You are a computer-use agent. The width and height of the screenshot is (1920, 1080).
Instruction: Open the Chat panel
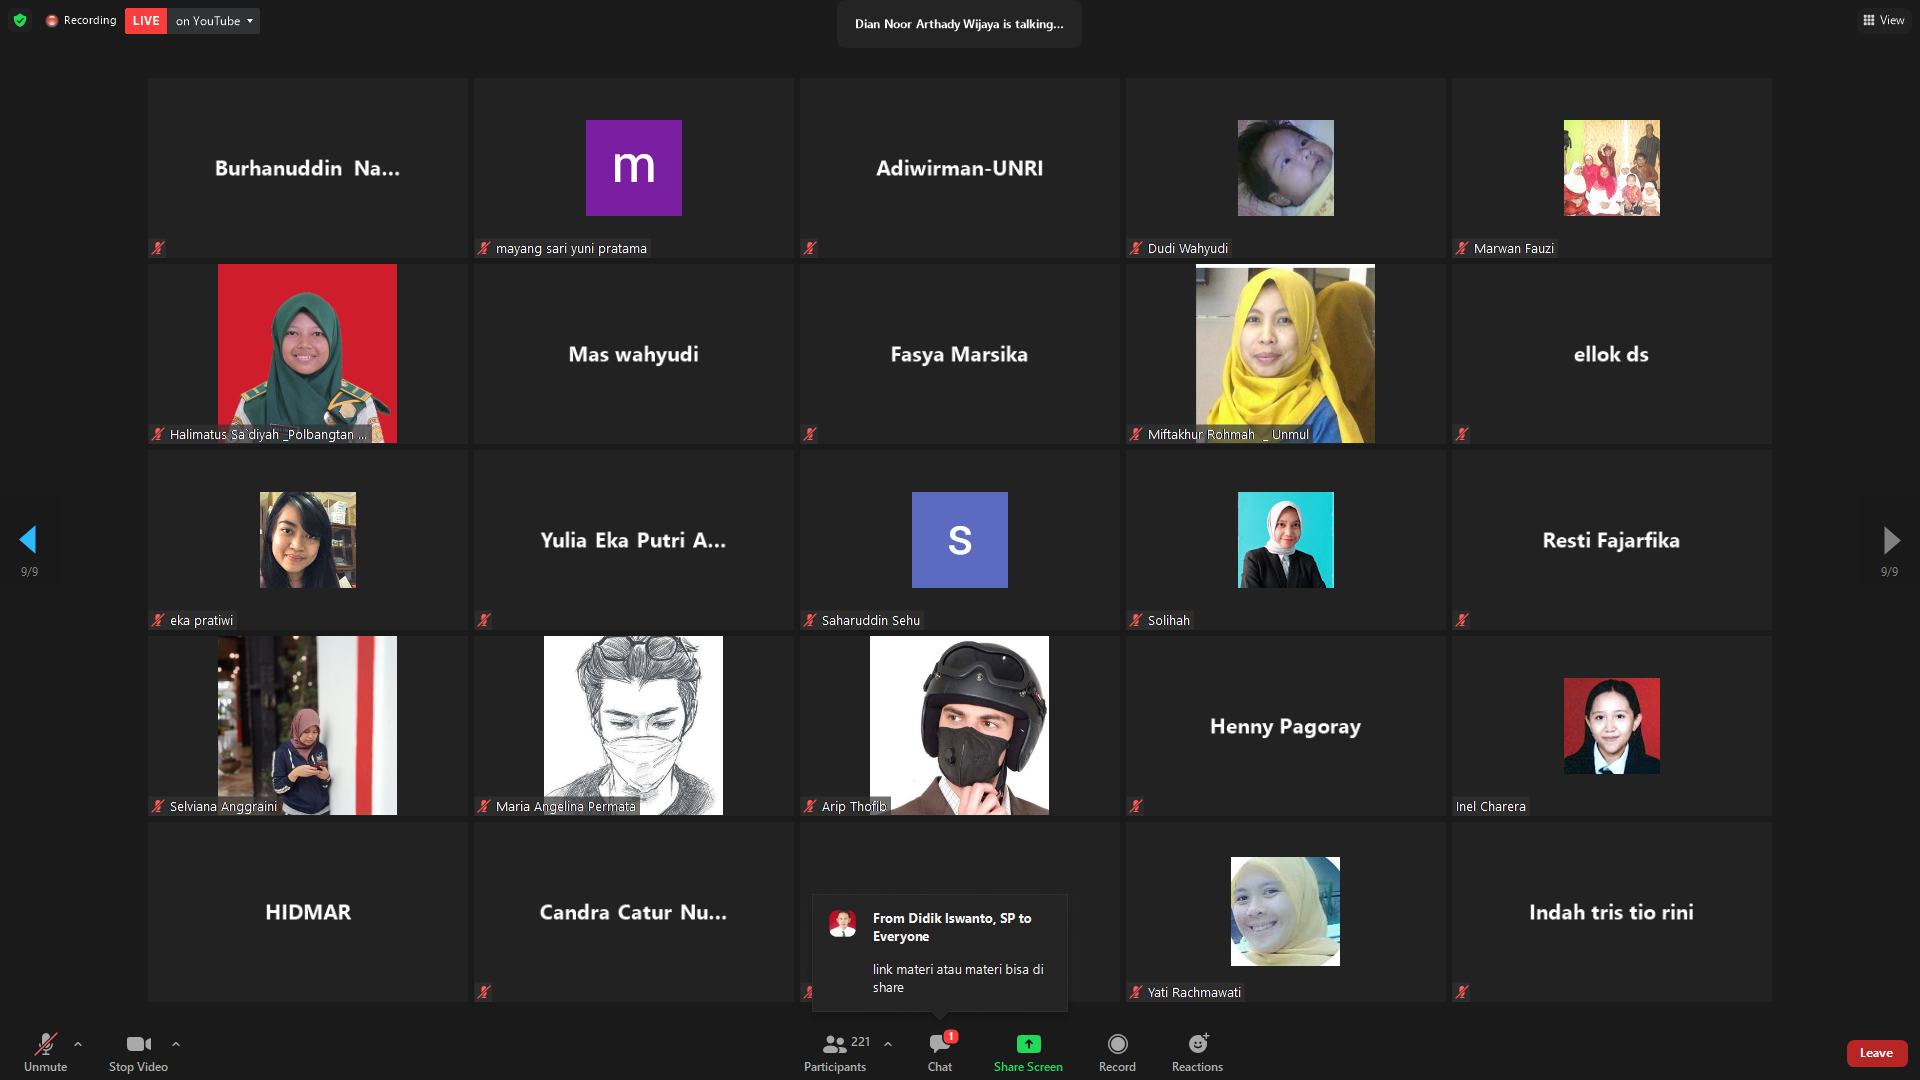click(x=940, y=1052)
